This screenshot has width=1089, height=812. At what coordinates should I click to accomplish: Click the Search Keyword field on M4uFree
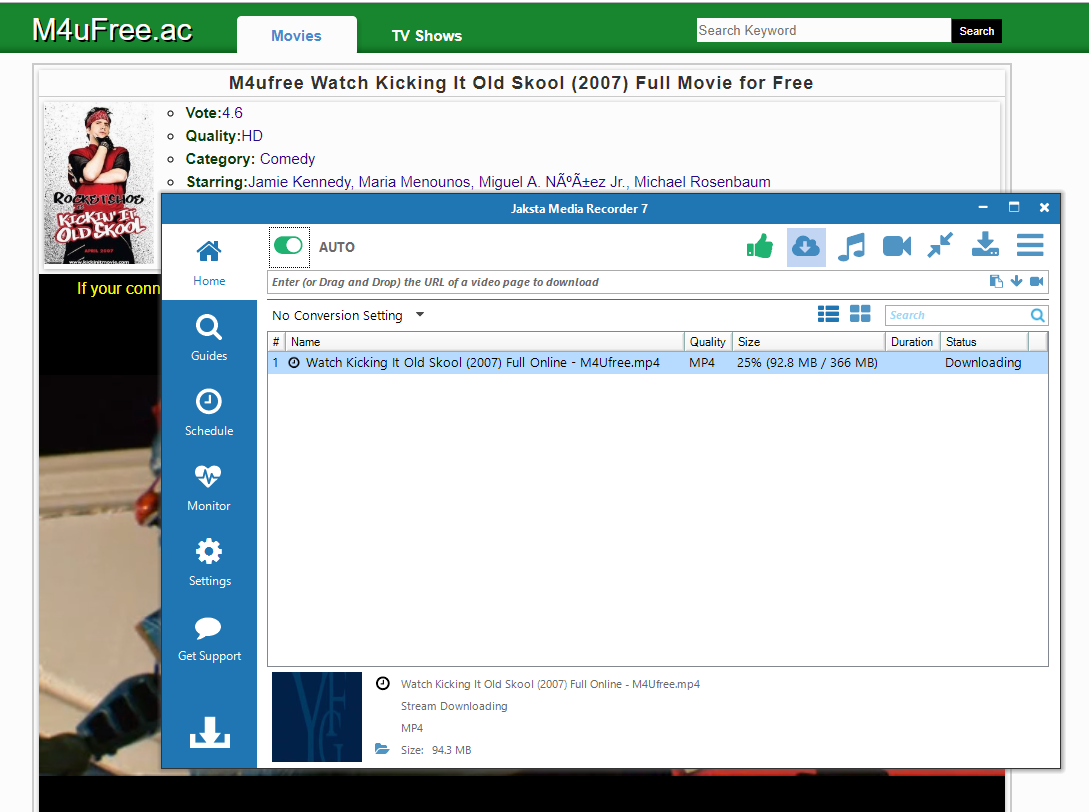[x=824, y=31]
